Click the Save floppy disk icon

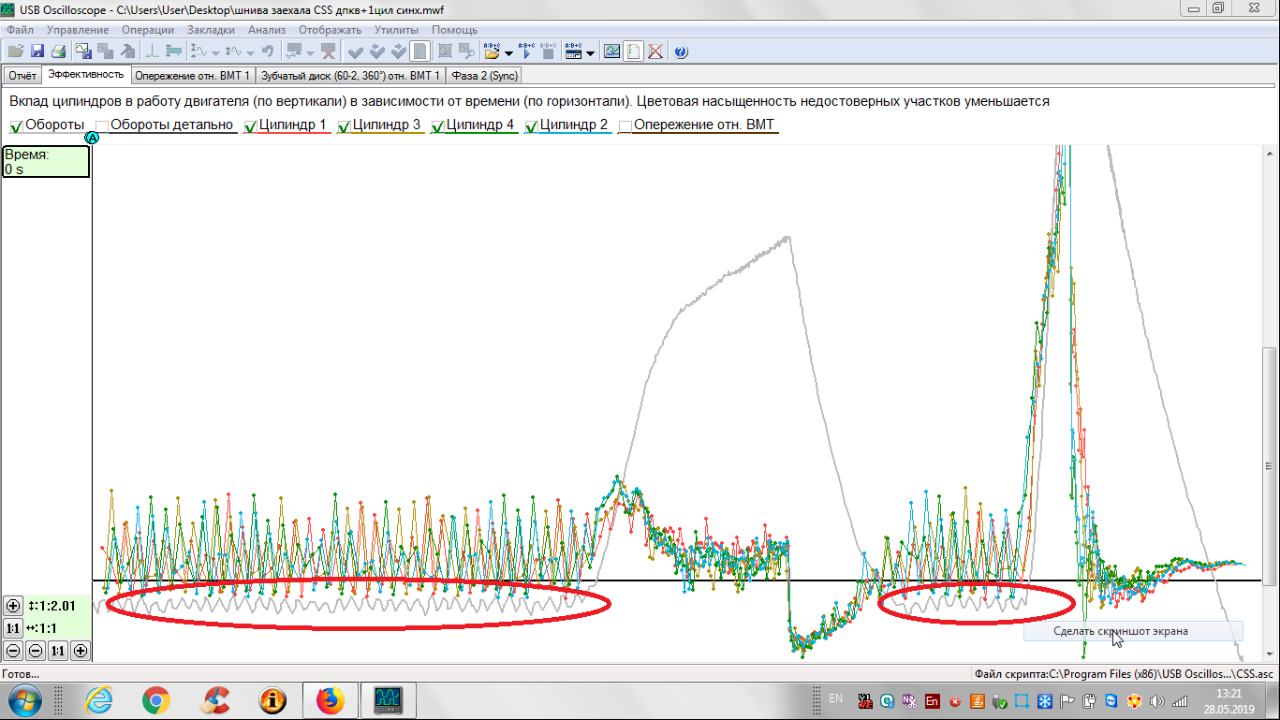[x=37, y=51]
